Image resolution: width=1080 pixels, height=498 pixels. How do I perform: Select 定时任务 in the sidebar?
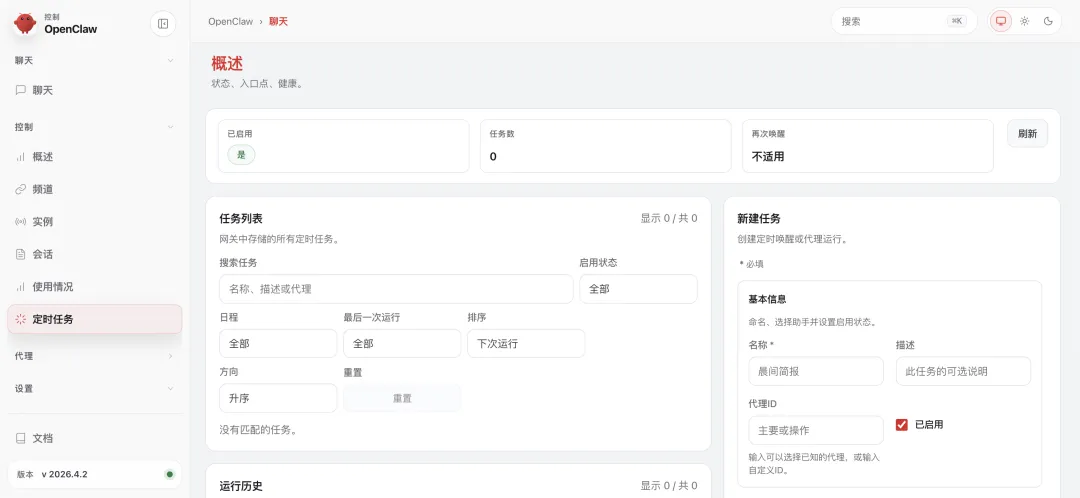[x=95, y=320]
